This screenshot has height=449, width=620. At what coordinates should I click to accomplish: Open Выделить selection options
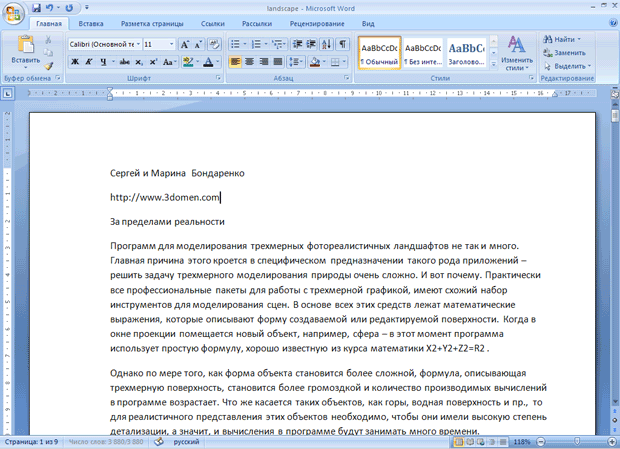click(x=568, y=66)
